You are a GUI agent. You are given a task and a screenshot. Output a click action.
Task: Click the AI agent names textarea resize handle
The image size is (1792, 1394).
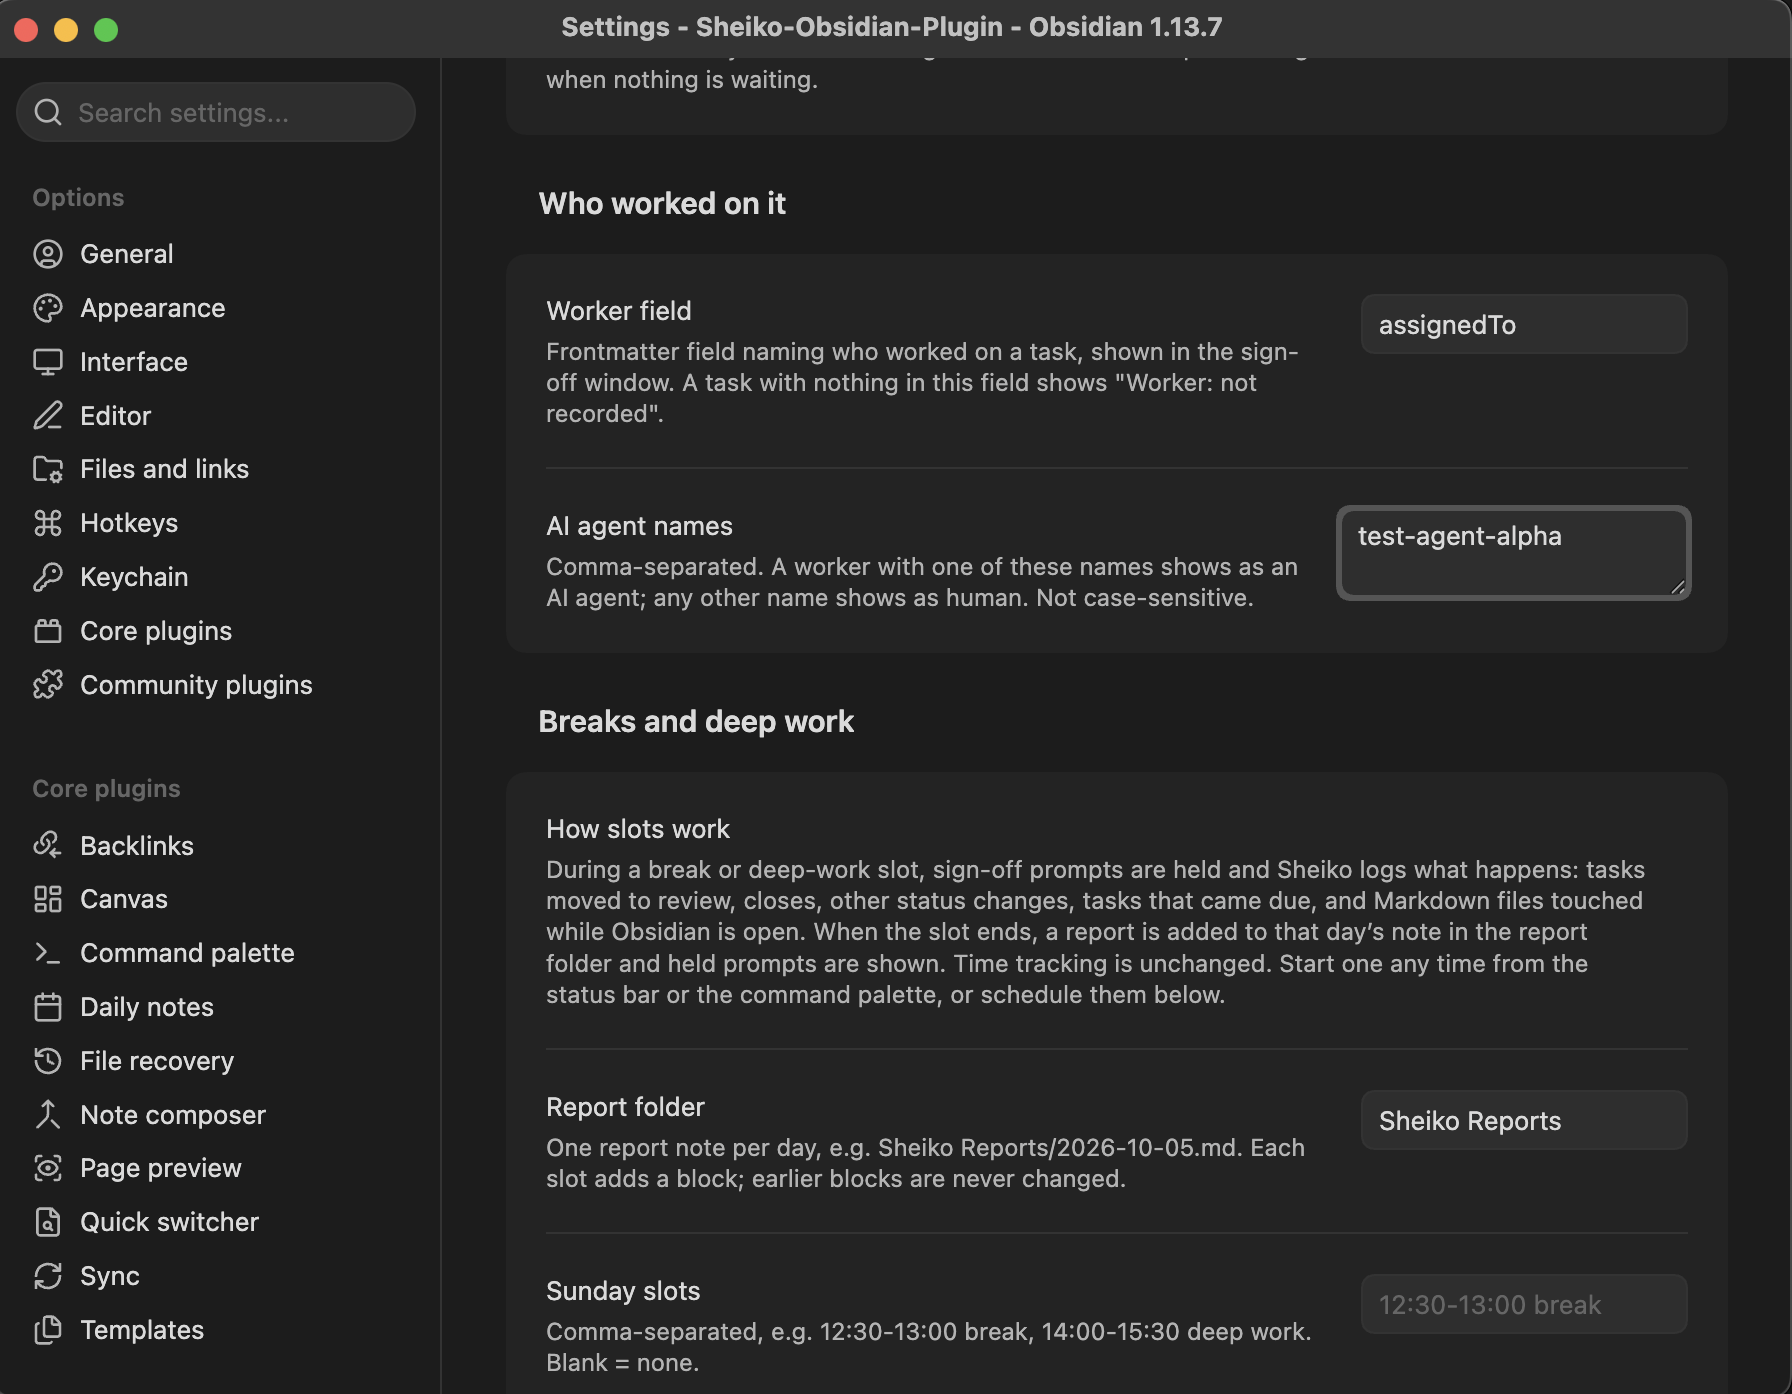coord(1677,587)
